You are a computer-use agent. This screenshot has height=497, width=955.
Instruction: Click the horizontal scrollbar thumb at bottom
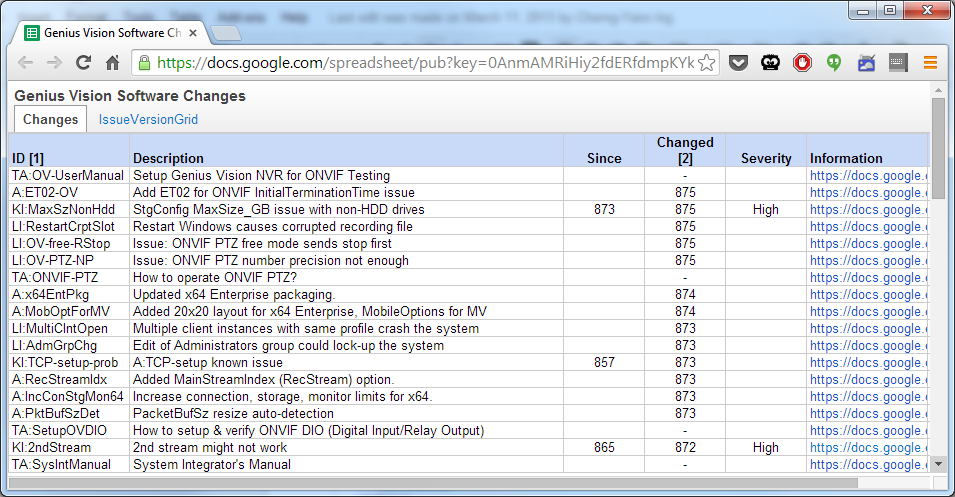click(433, 482)
